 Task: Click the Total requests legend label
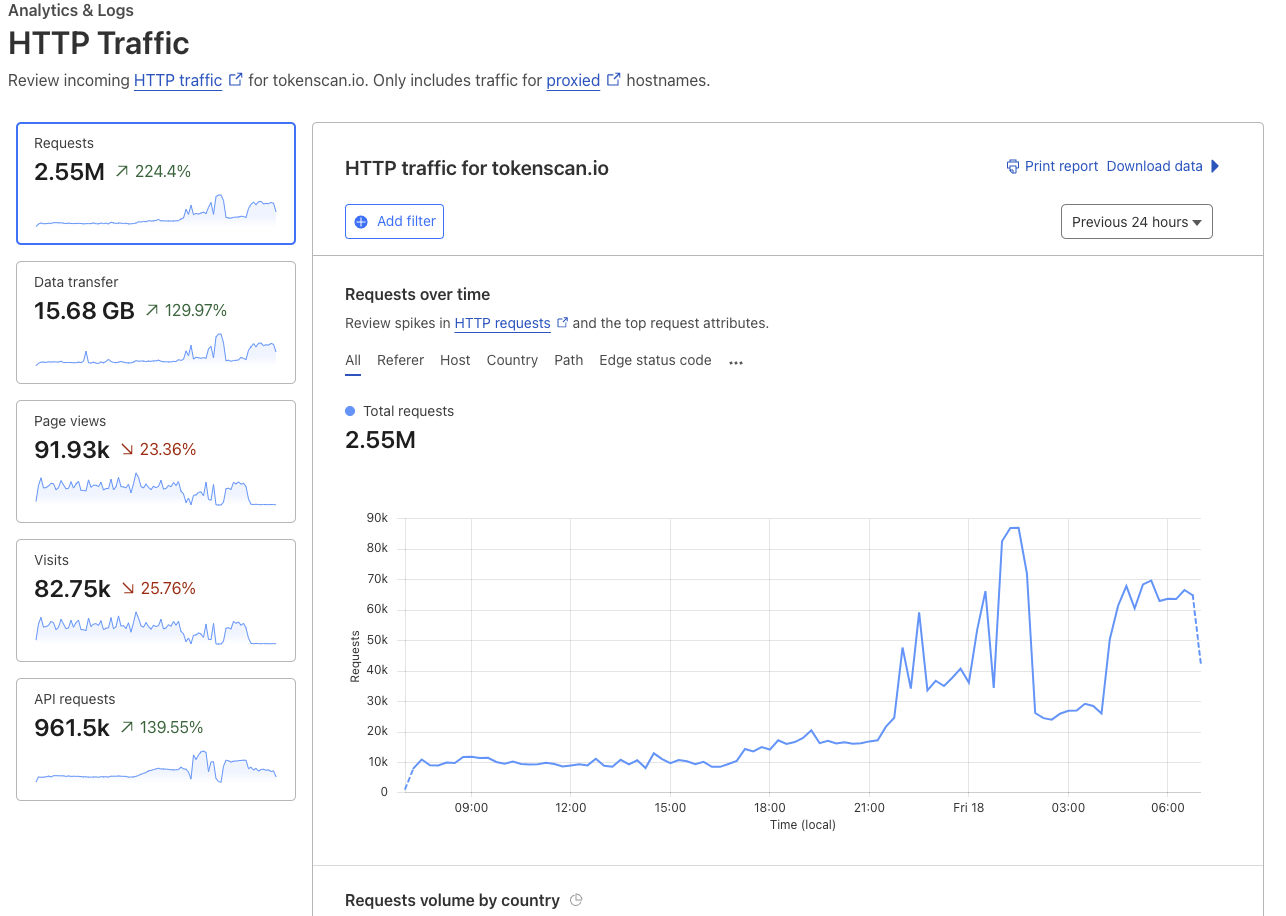pos(408,411)
